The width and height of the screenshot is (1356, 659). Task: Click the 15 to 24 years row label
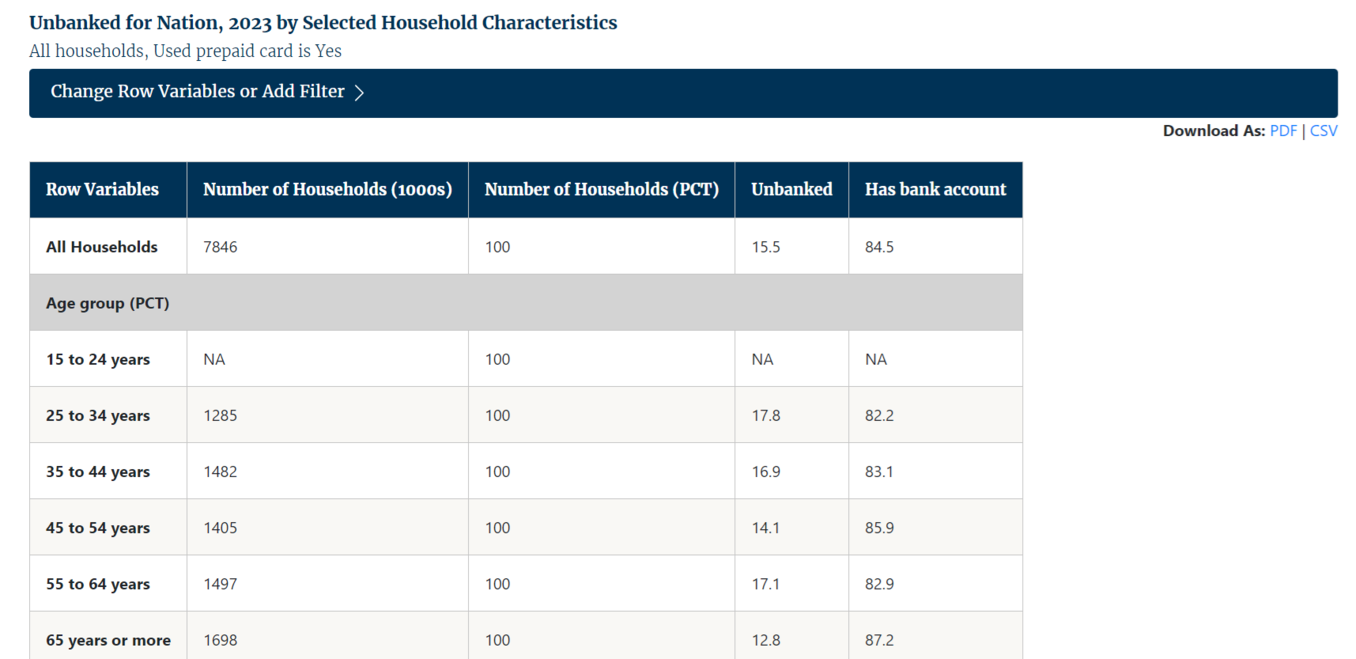[98, 360]
